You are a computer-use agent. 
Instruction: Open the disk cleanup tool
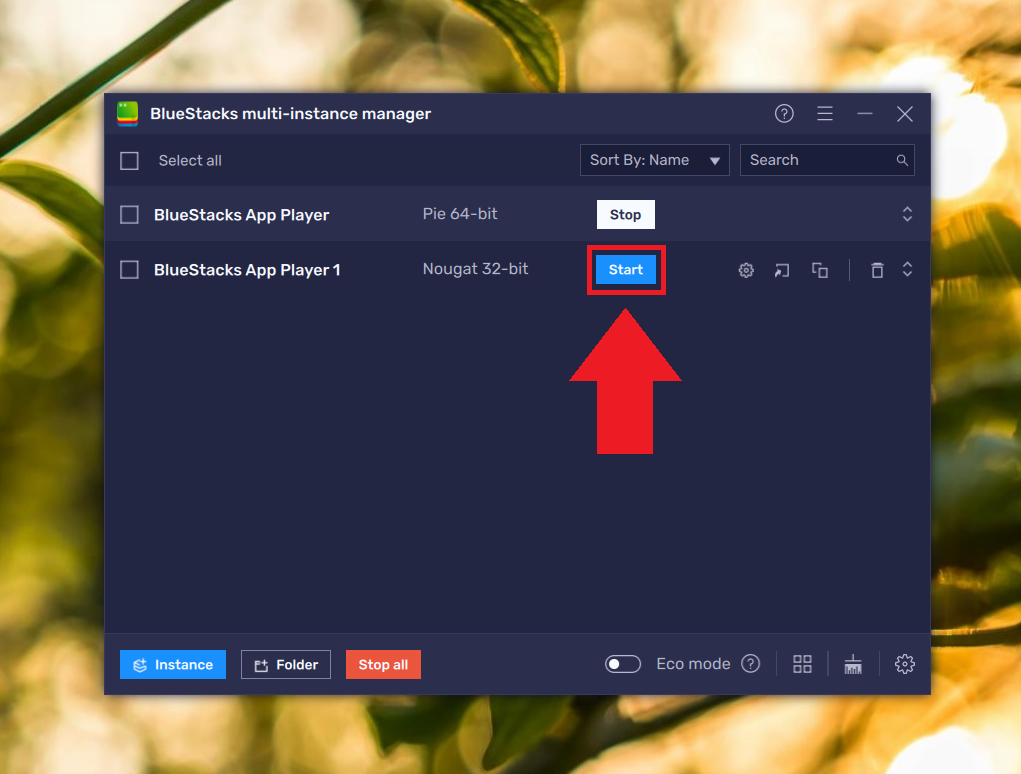coord(852,663)
